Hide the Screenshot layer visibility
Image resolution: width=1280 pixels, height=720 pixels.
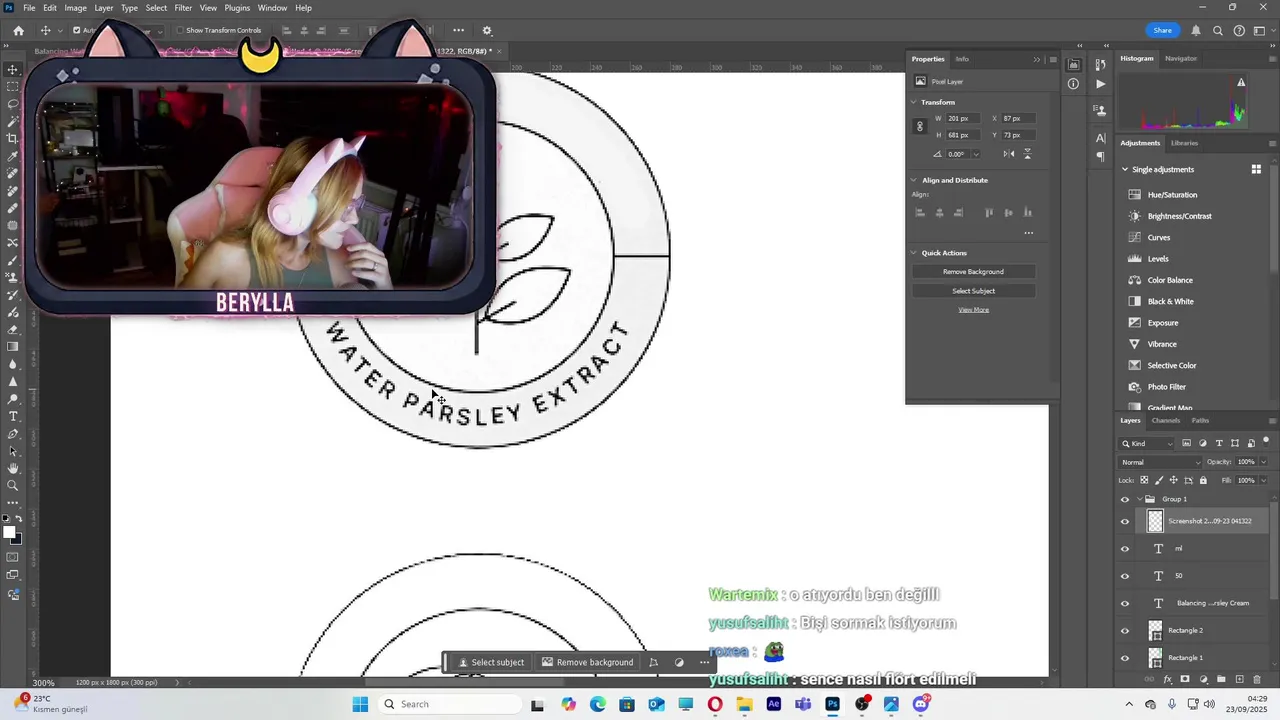(1125, 521)
